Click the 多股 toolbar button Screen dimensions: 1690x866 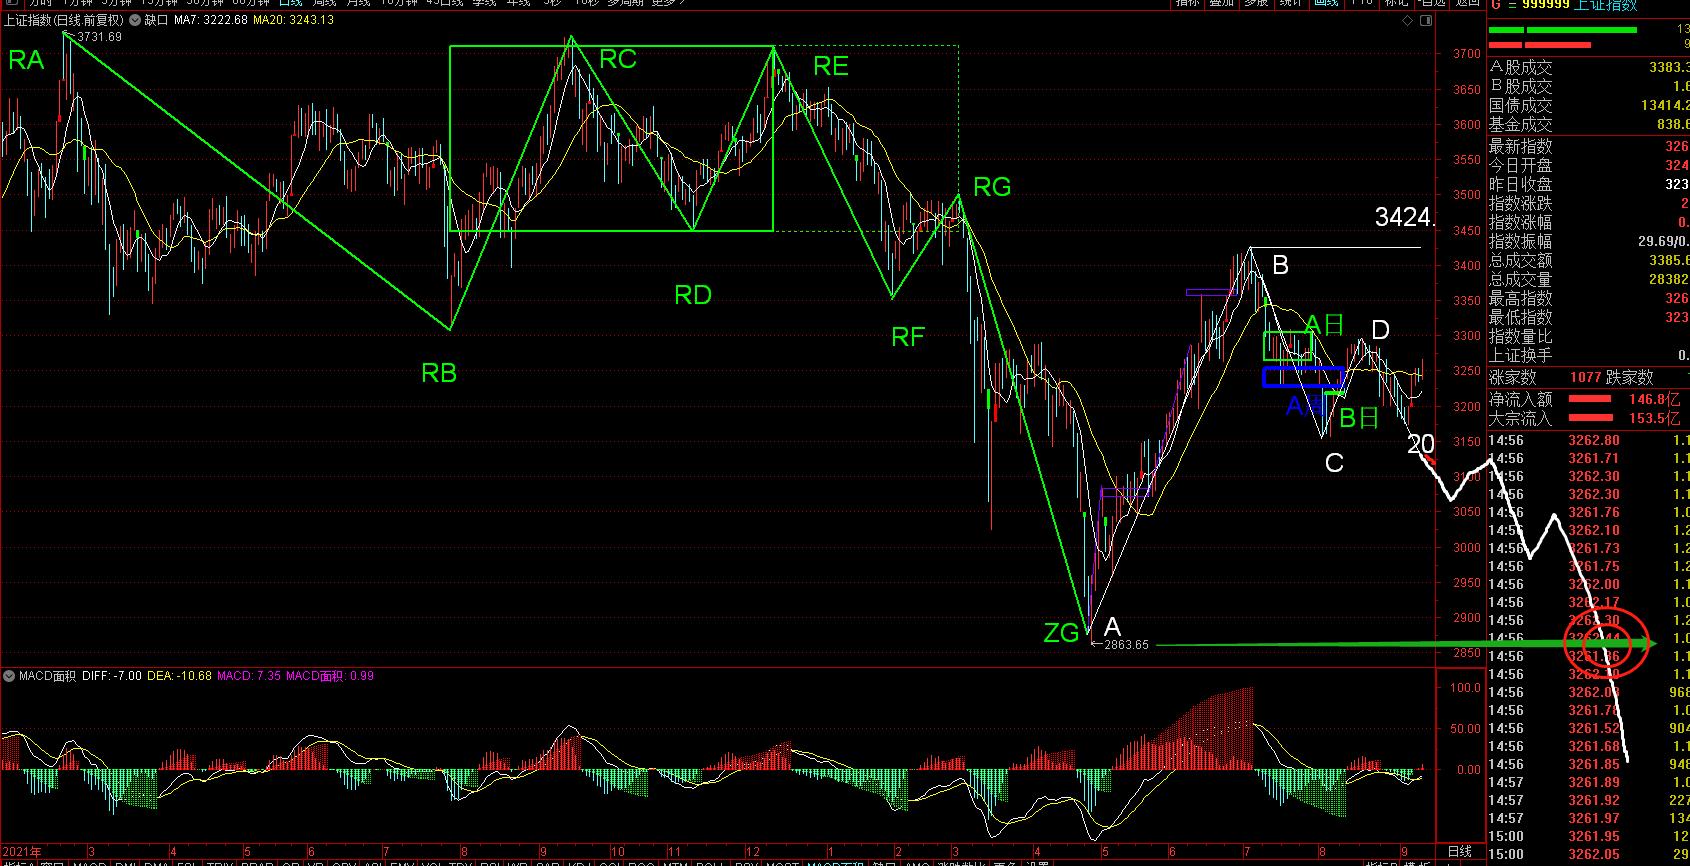[x=1256, y=3]
